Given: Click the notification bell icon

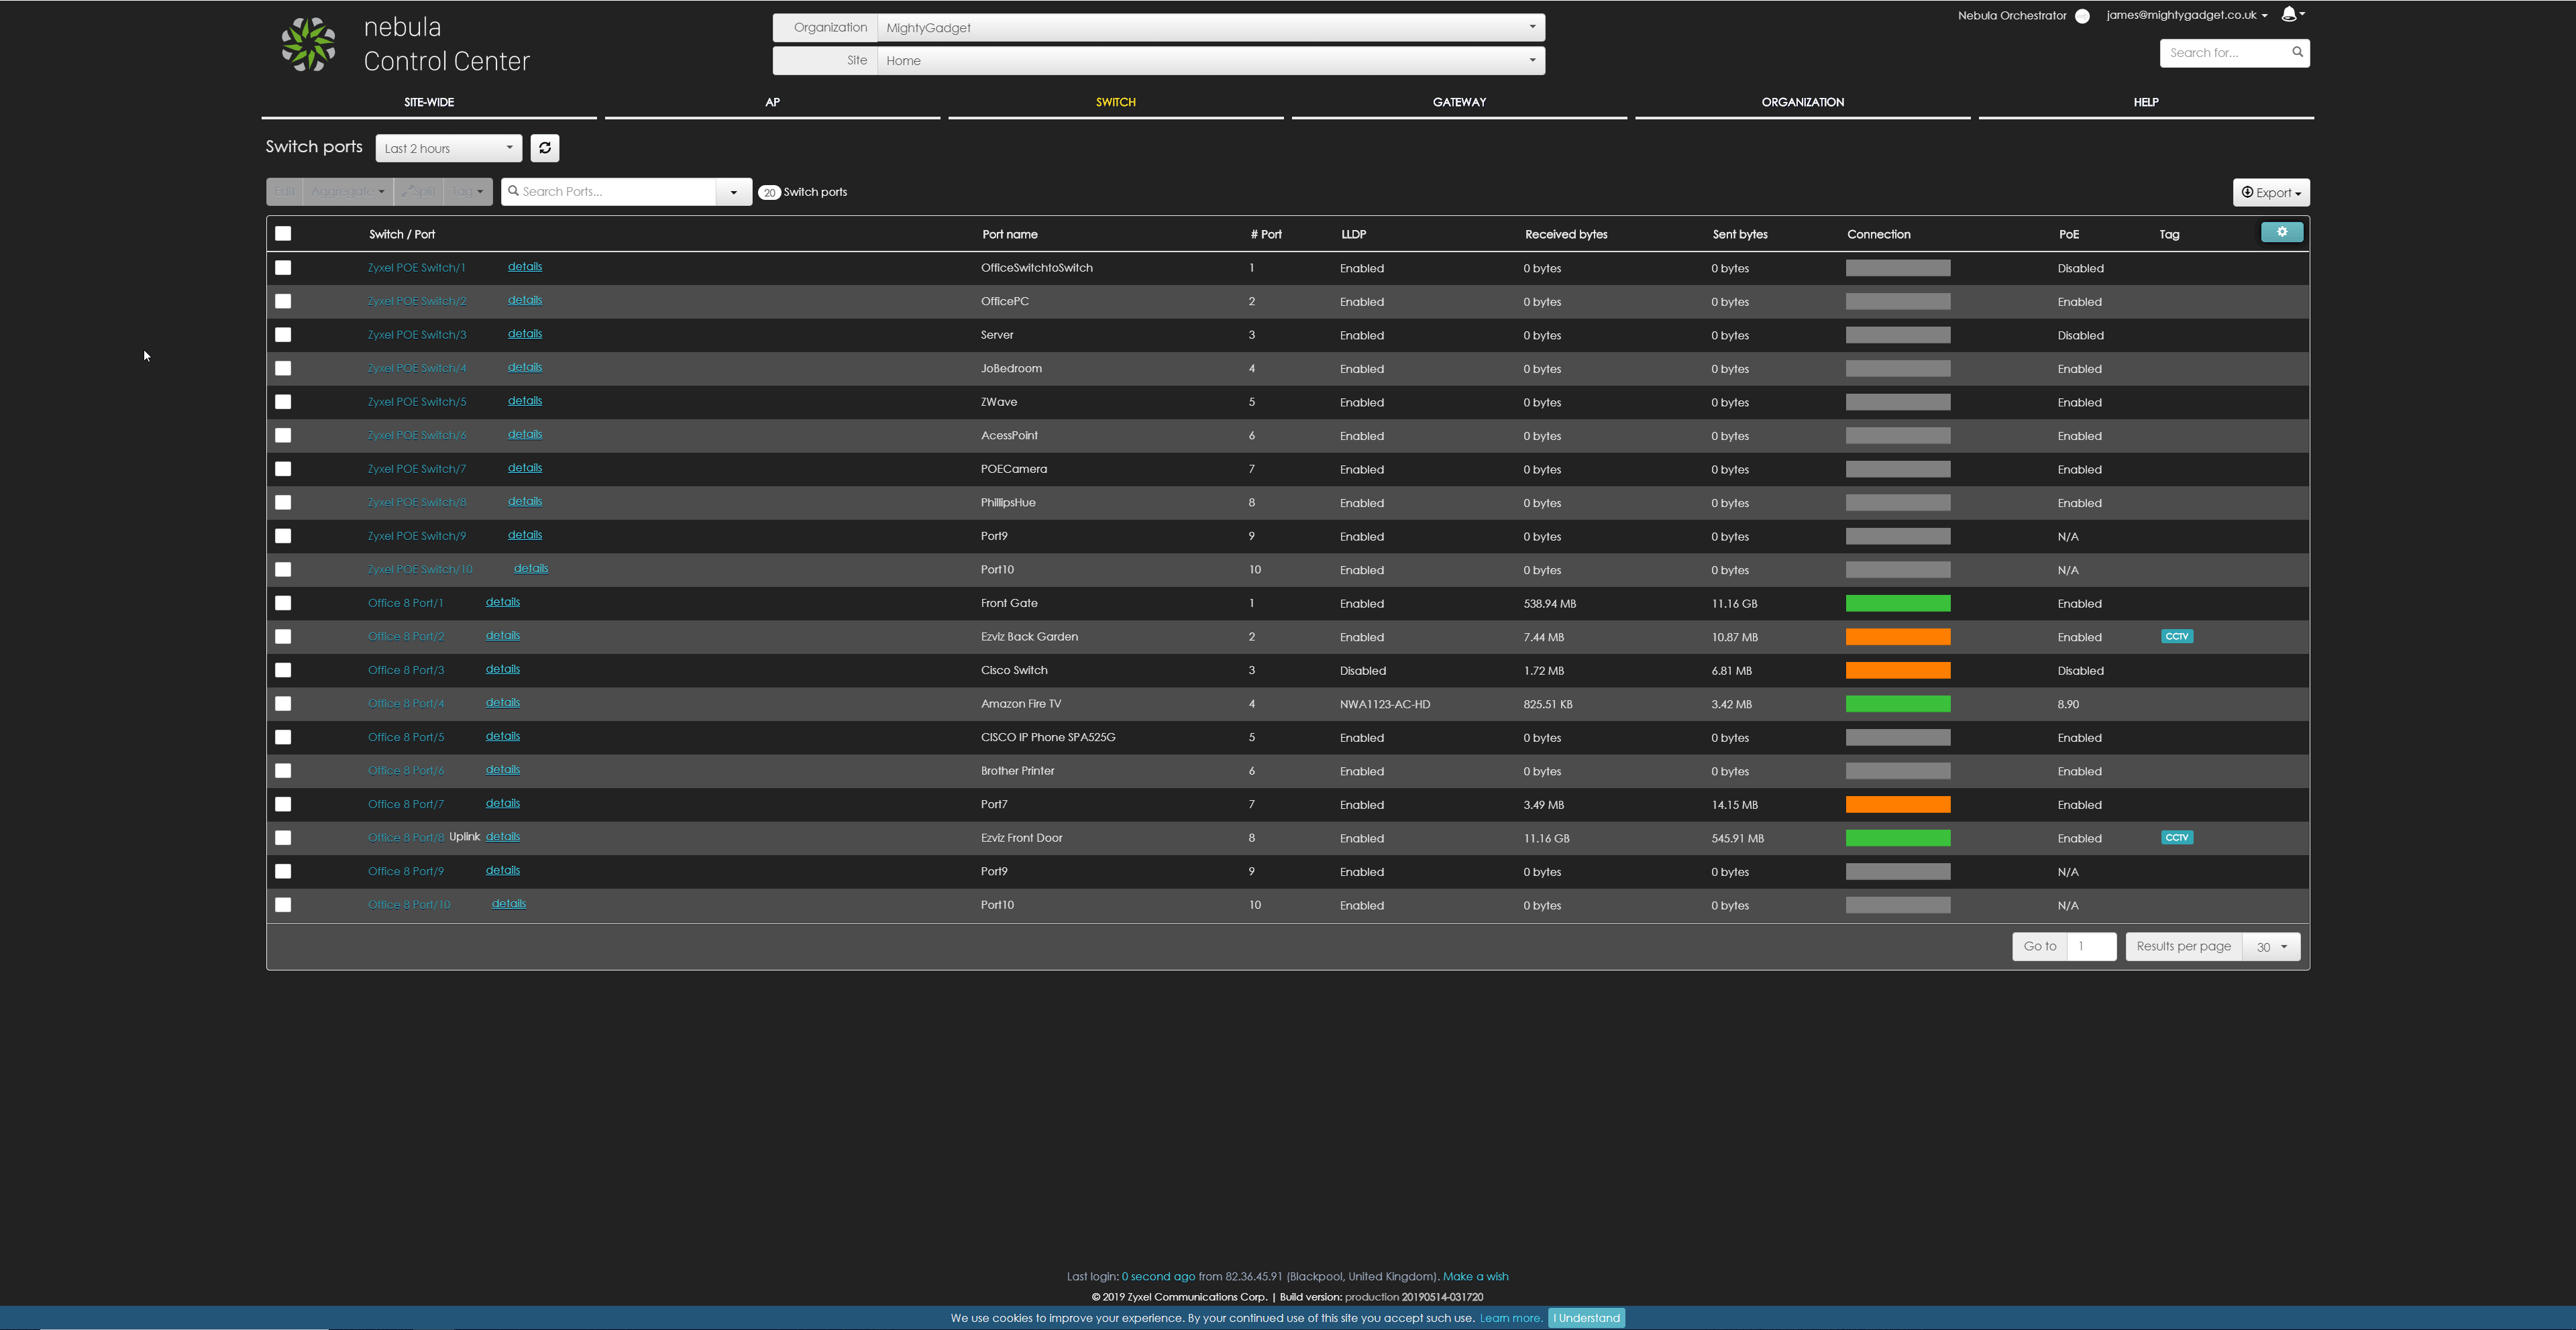Looking at the screenshot, I should 2288,14.
